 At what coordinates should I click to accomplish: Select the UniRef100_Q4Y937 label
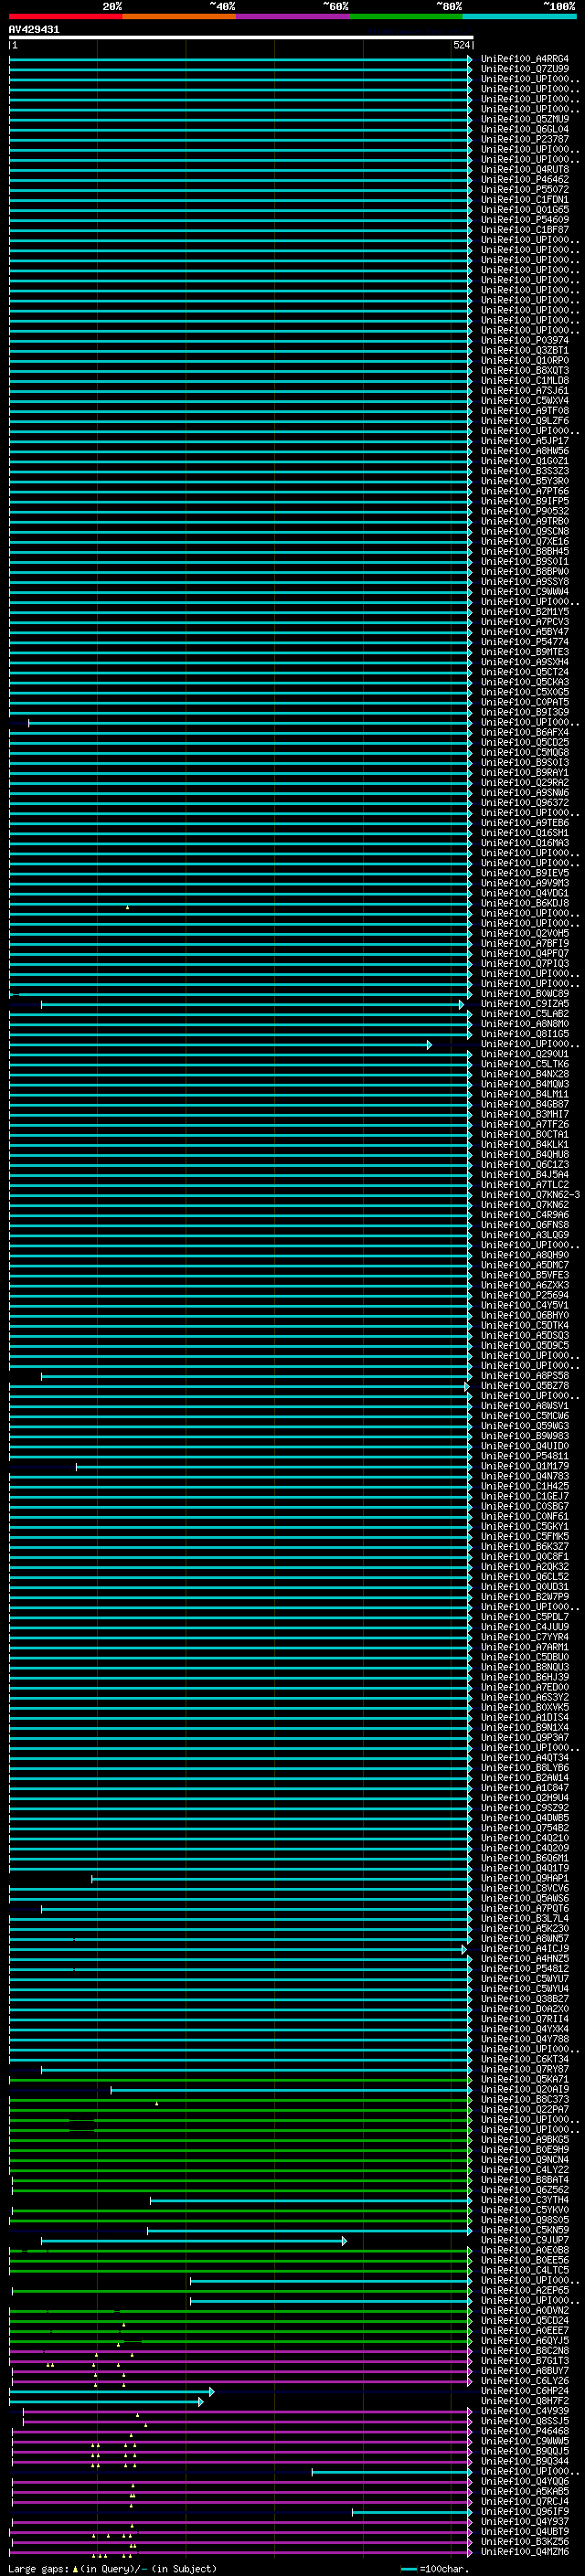pos(524,2522)
